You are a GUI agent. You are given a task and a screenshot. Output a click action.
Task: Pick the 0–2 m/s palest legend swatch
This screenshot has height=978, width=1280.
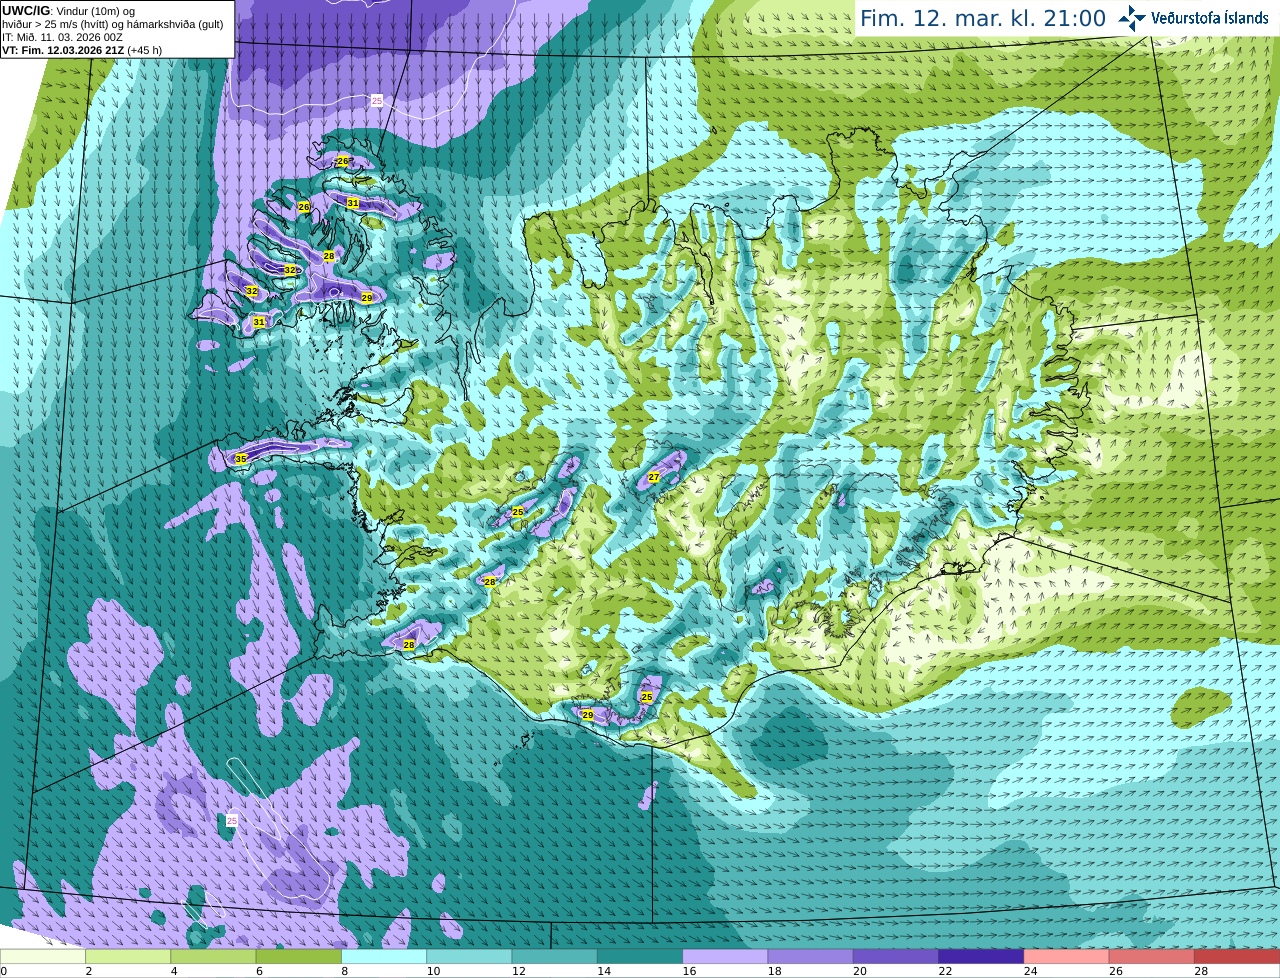click(43, 956)
